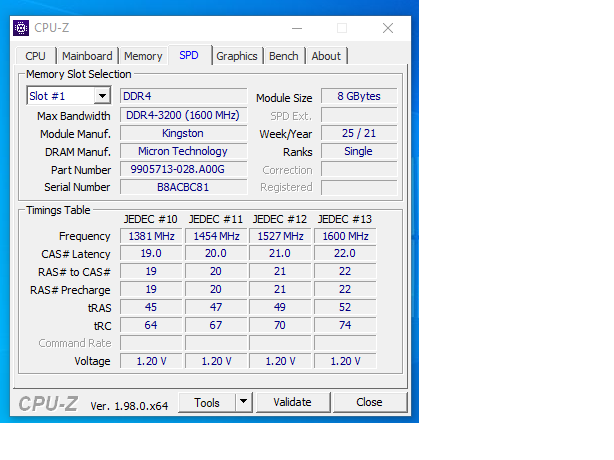Click tRC value 67
Viewport: 614px width, 460px height.
pos(216,325)
